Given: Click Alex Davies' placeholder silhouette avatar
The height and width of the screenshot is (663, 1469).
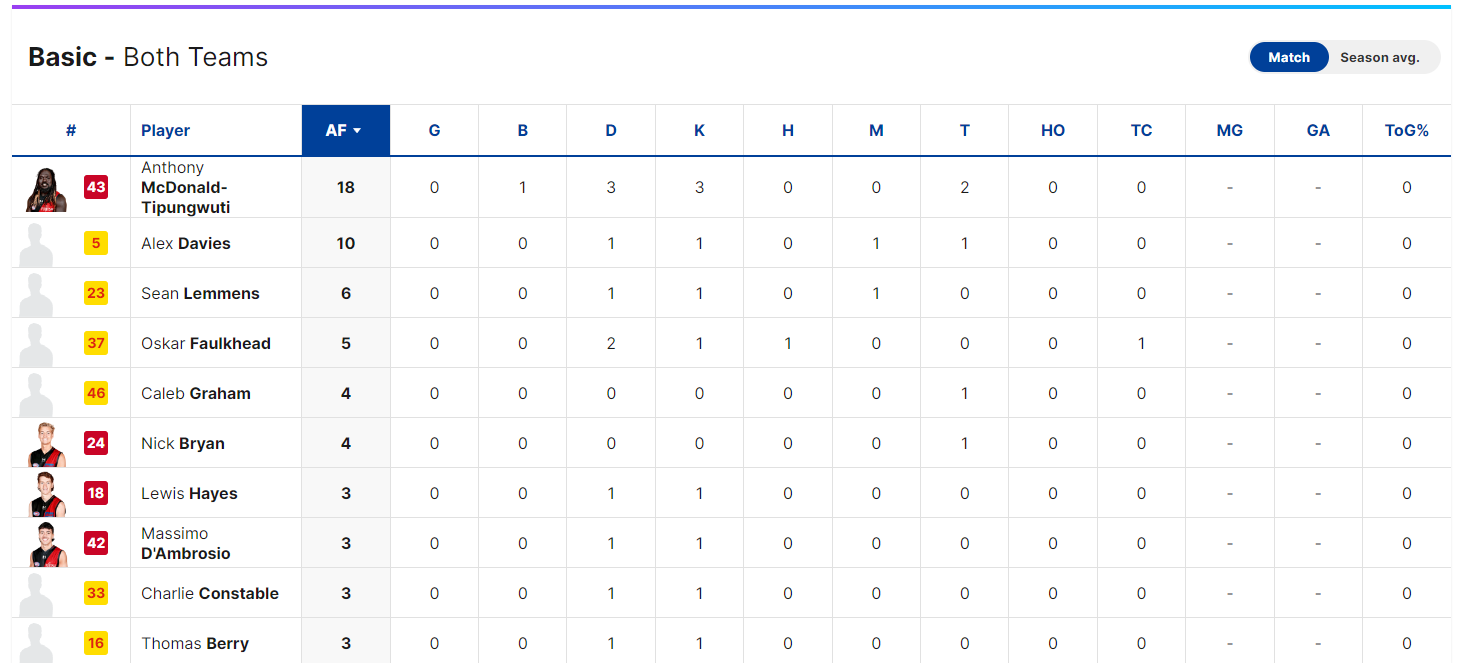Looking at the screenshot, I should click(x=38, y=245).
